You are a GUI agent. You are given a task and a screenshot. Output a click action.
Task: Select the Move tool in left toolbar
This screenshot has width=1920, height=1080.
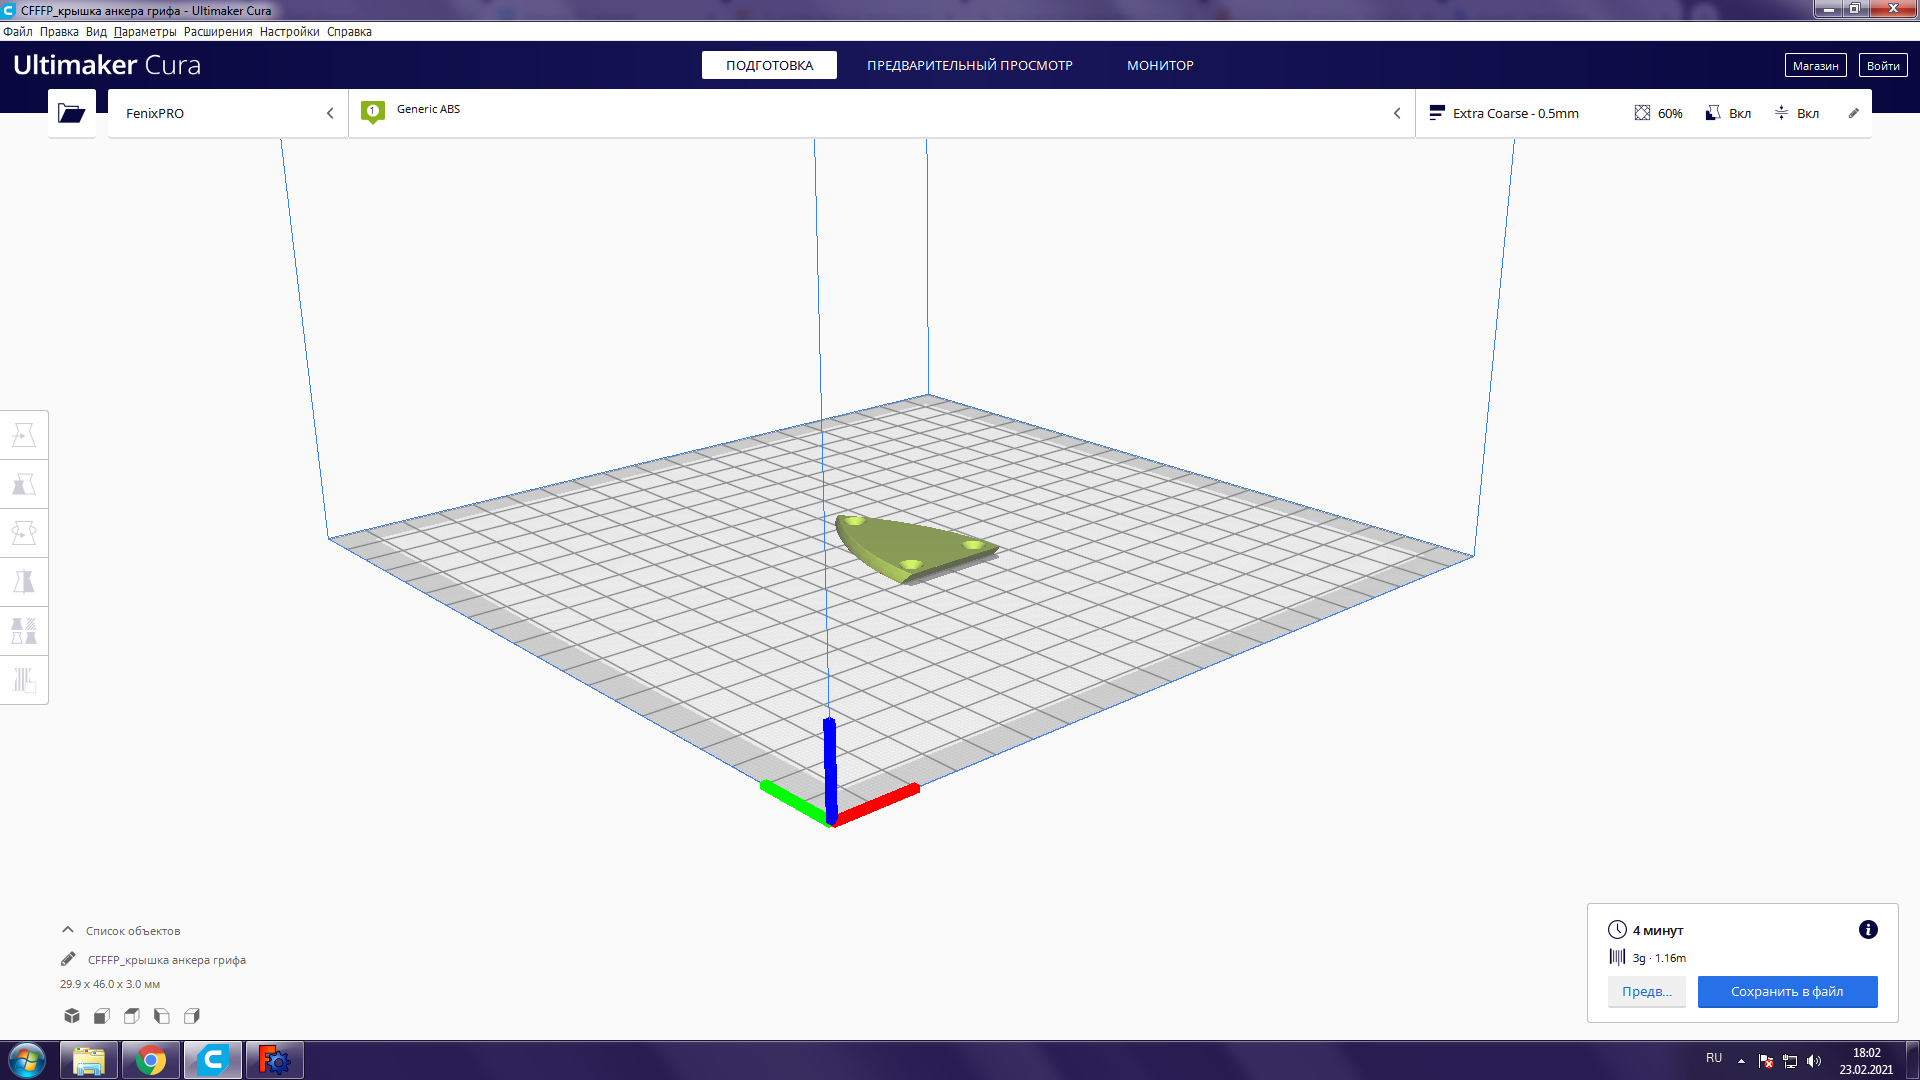coord(24,435)
